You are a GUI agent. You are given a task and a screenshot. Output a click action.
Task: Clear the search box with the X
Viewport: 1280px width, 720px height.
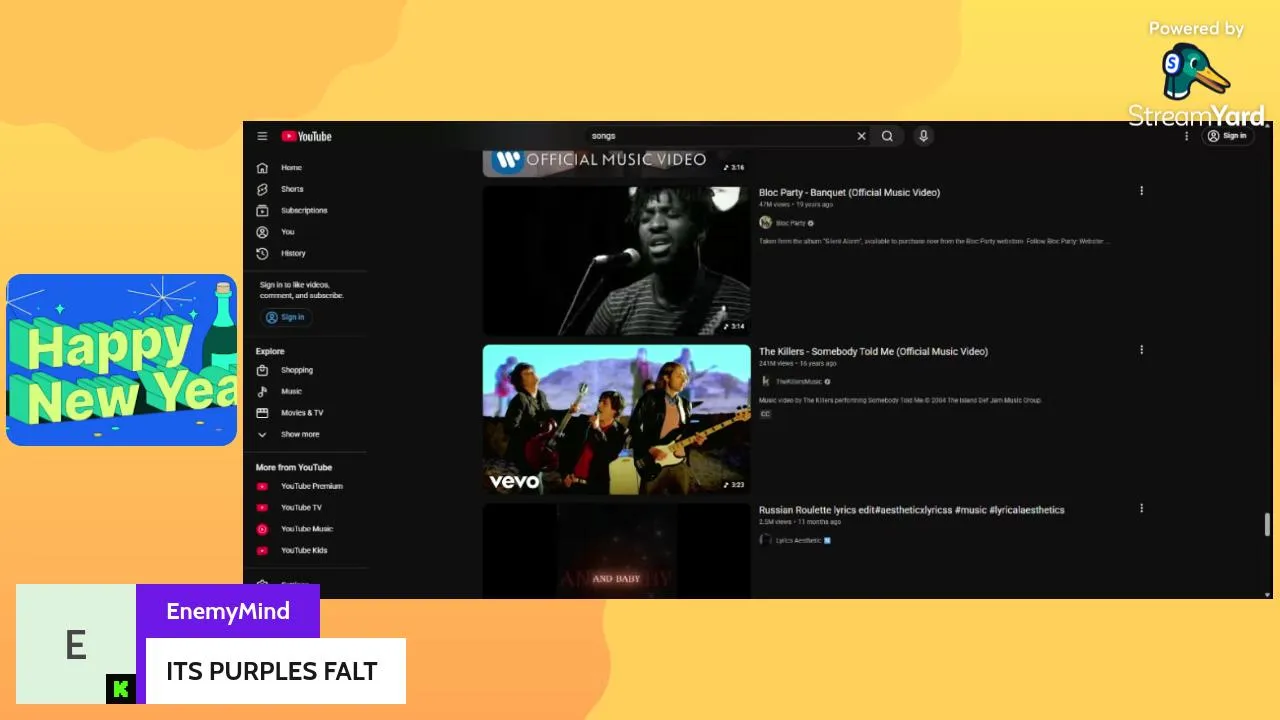tap(861, 136)
